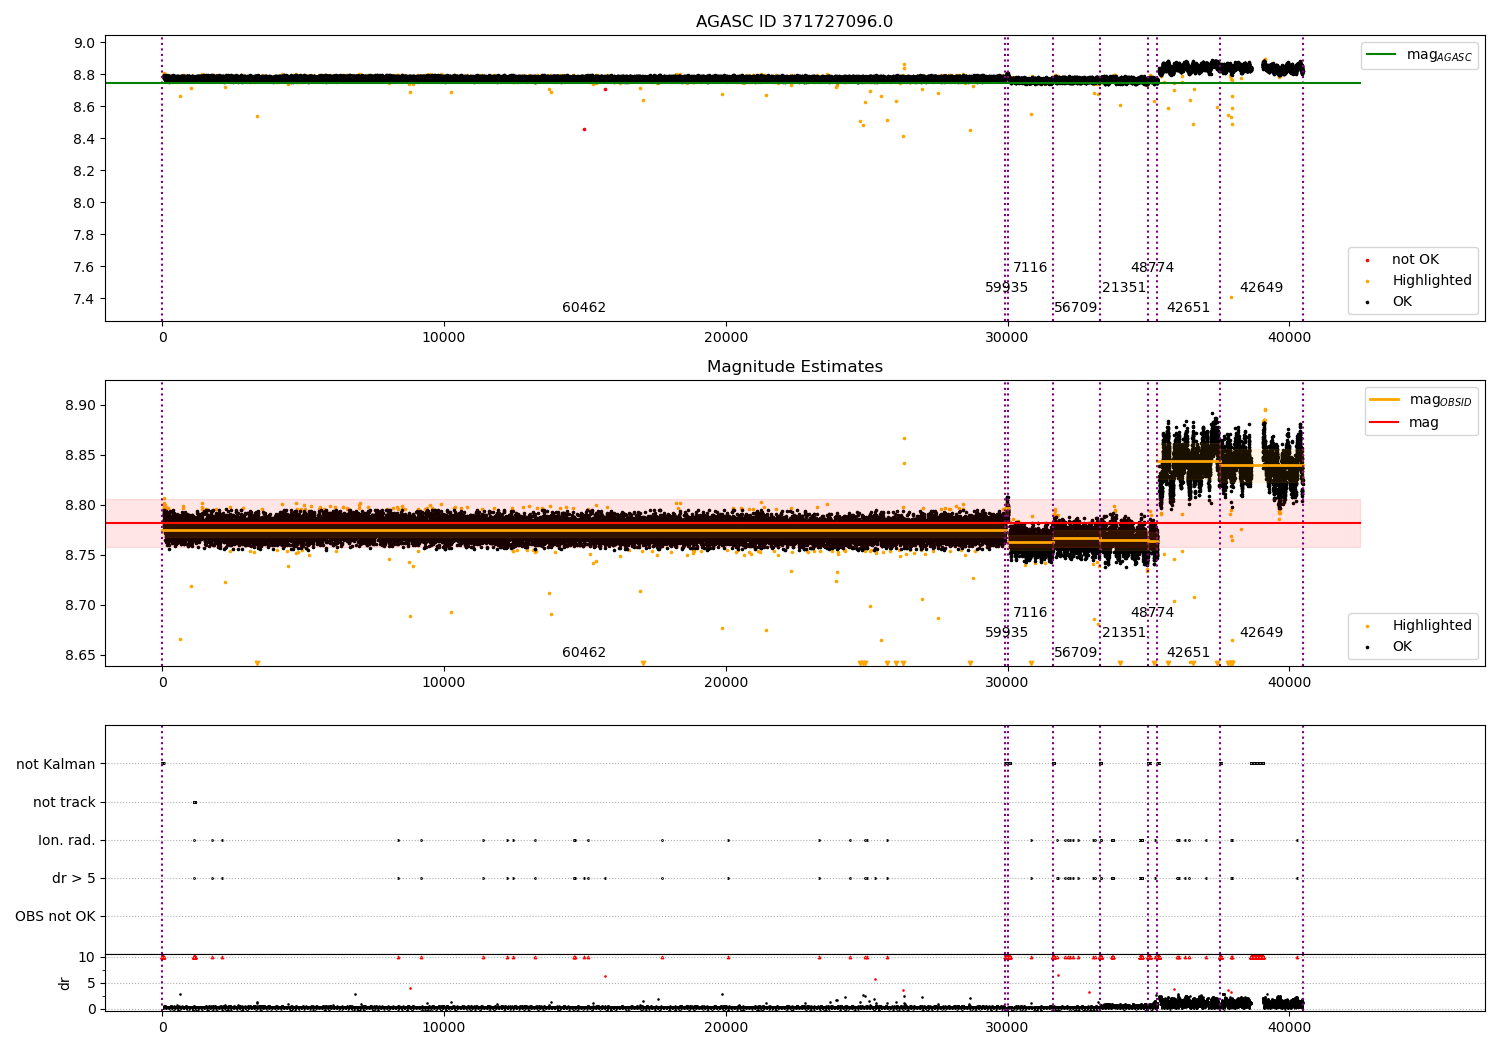
Task: Click the 8.85 y-tick label in middle plot
Action: tap(81, 456)
